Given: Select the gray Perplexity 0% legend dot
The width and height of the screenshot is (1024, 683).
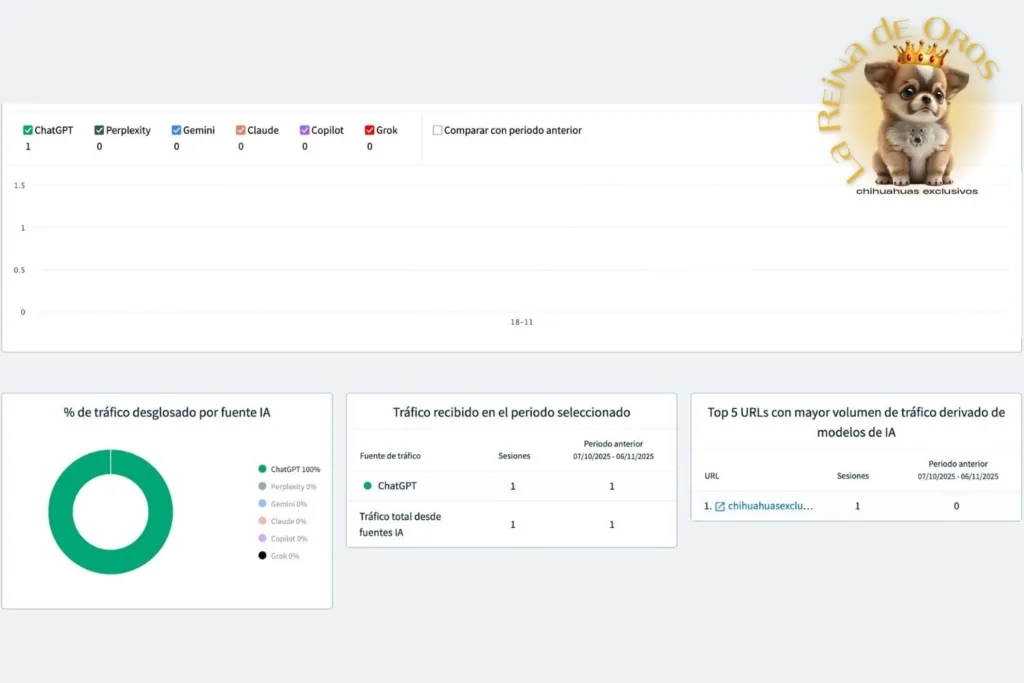Looking at the screenshot, I should (262, 486).
